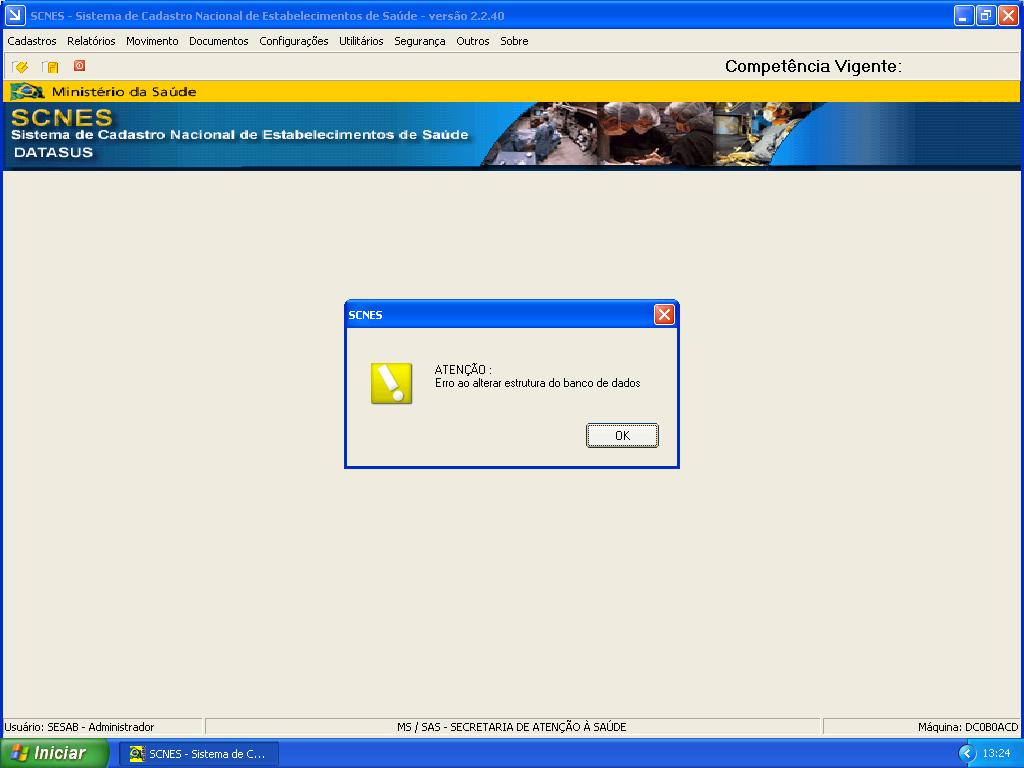Image resolution: width=1024 pixels, height=768 pixels.
Task: Open the Movimento menu
Action: coord(152,41)
